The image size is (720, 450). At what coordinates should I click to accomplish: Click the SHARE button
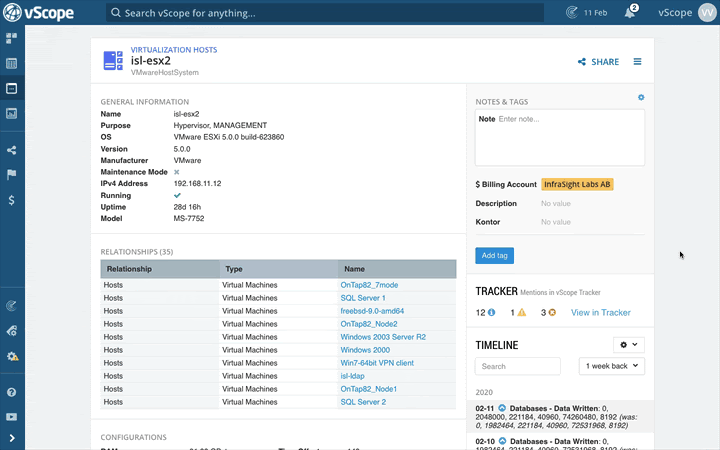(x=598, y=62)
